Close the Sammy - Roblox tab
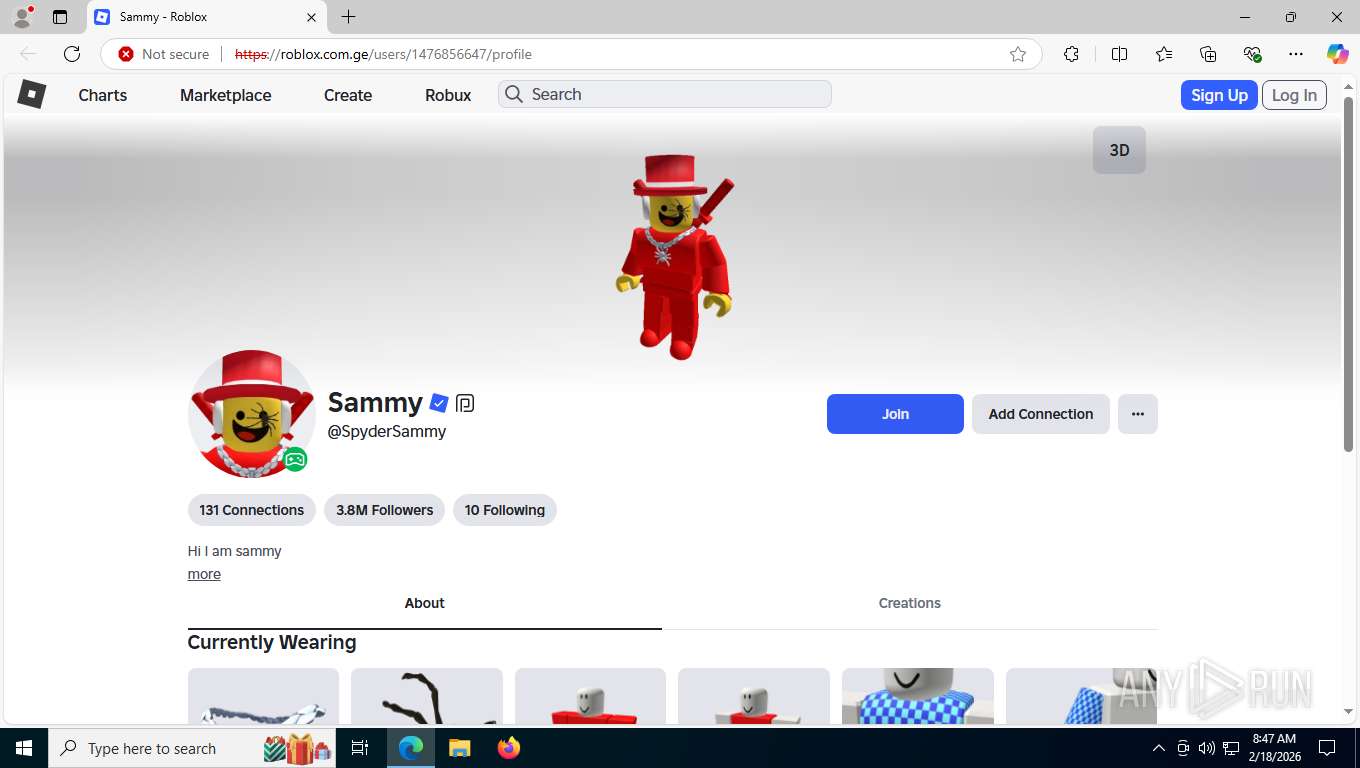This screenshot has height=768, width=1360. pyautogui.click(x=311, y=17)
